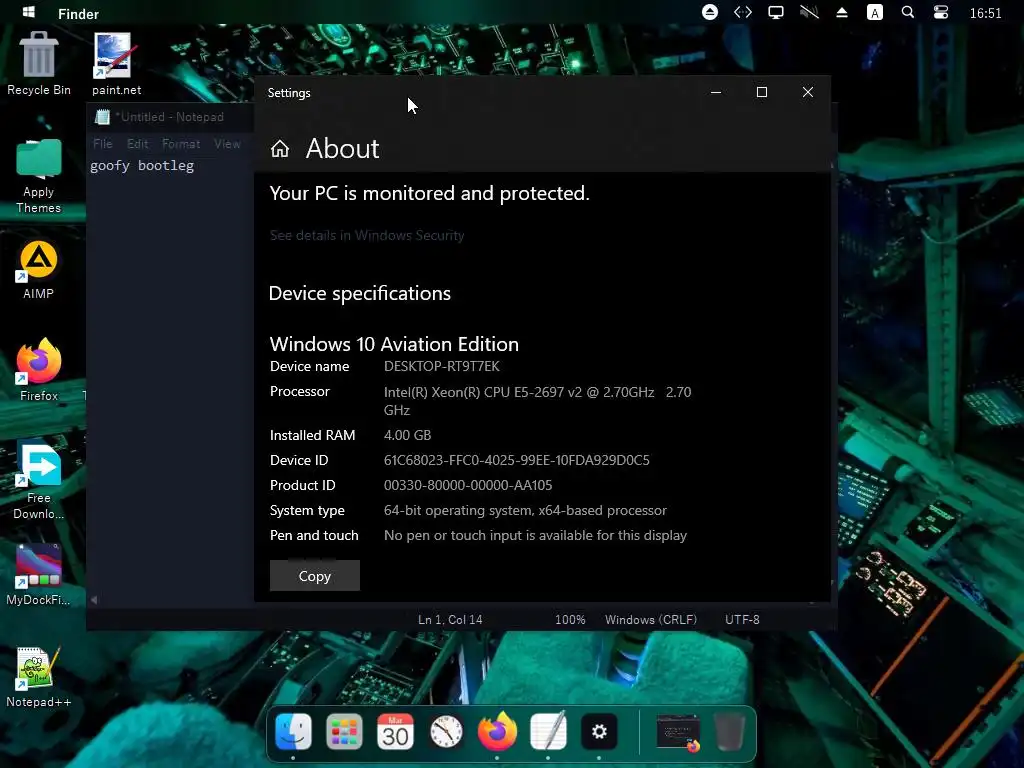The width and height of the screenshot is (1024, 768).
Task: Open the View menu in Notepad
Action: click(x=227, y=144)
